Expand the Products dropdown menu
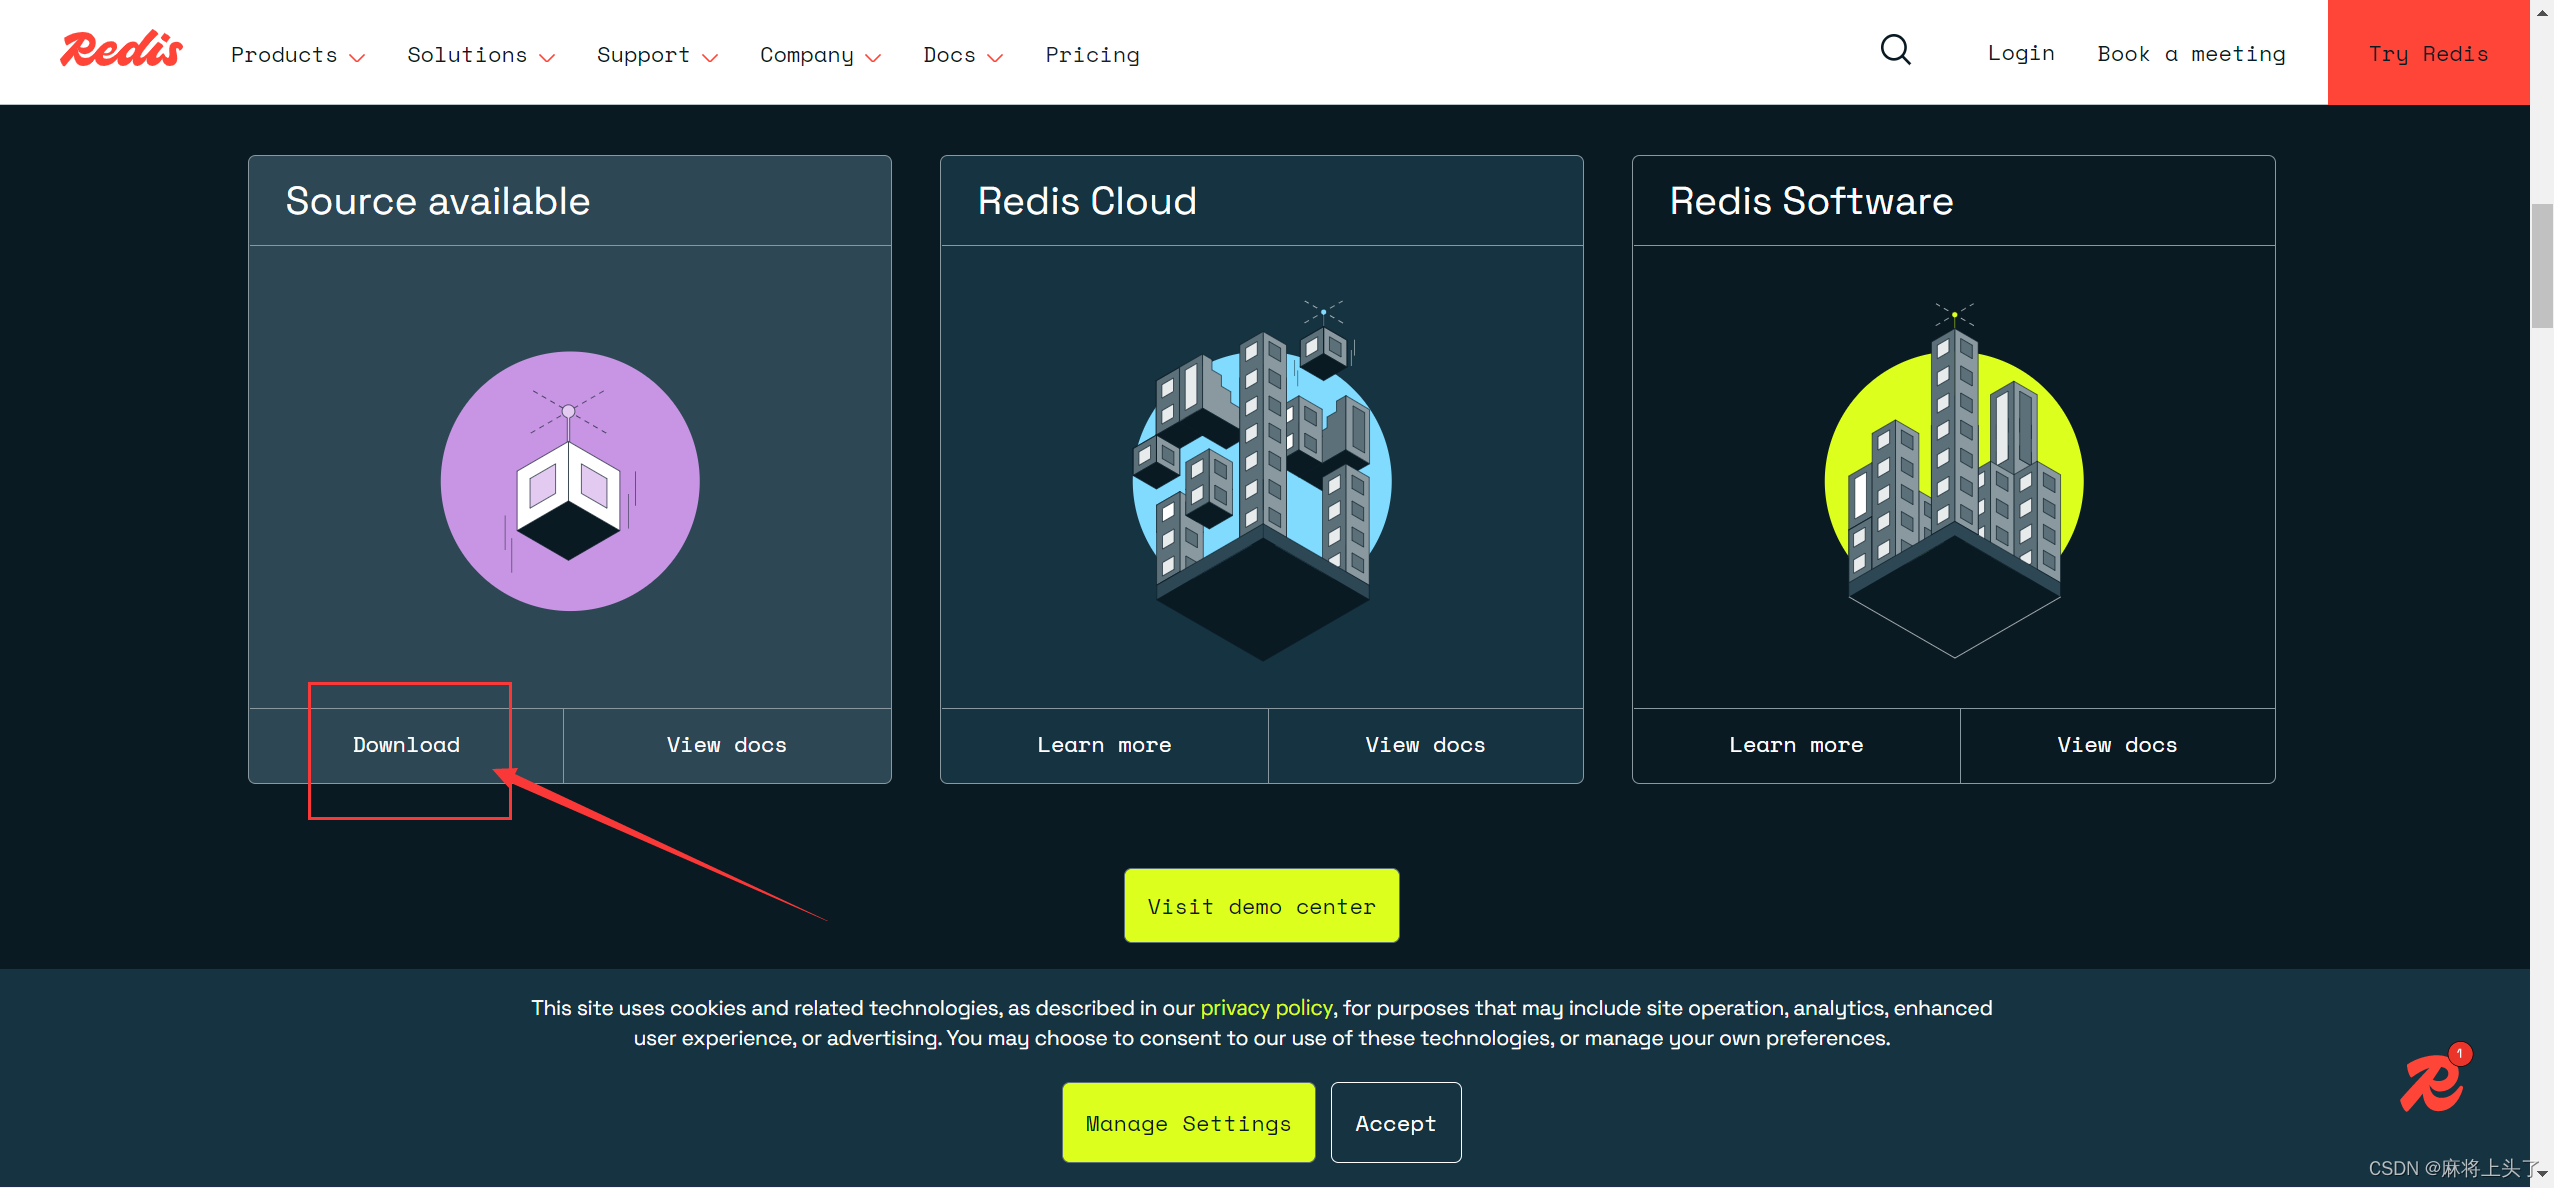 click(x=293, y=54)
